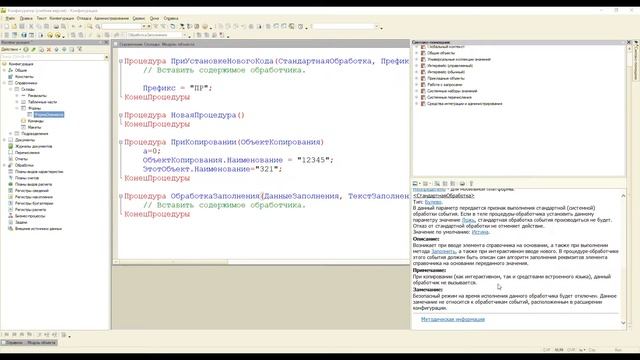Click the Print toolbar icon

(56, 27)
